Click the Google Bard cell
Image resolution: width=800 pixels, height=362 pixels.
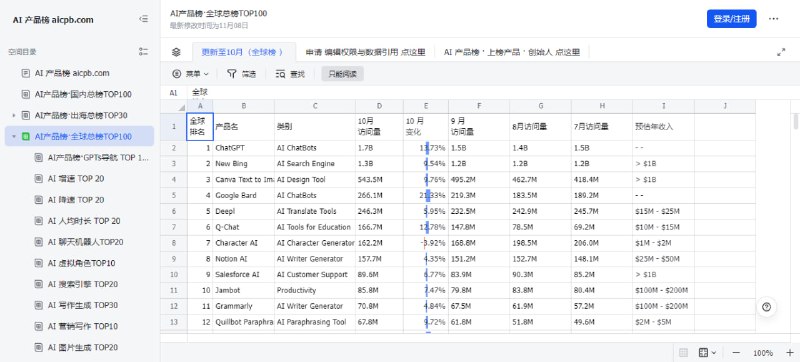pyautogui.click(x=243, y=195)
